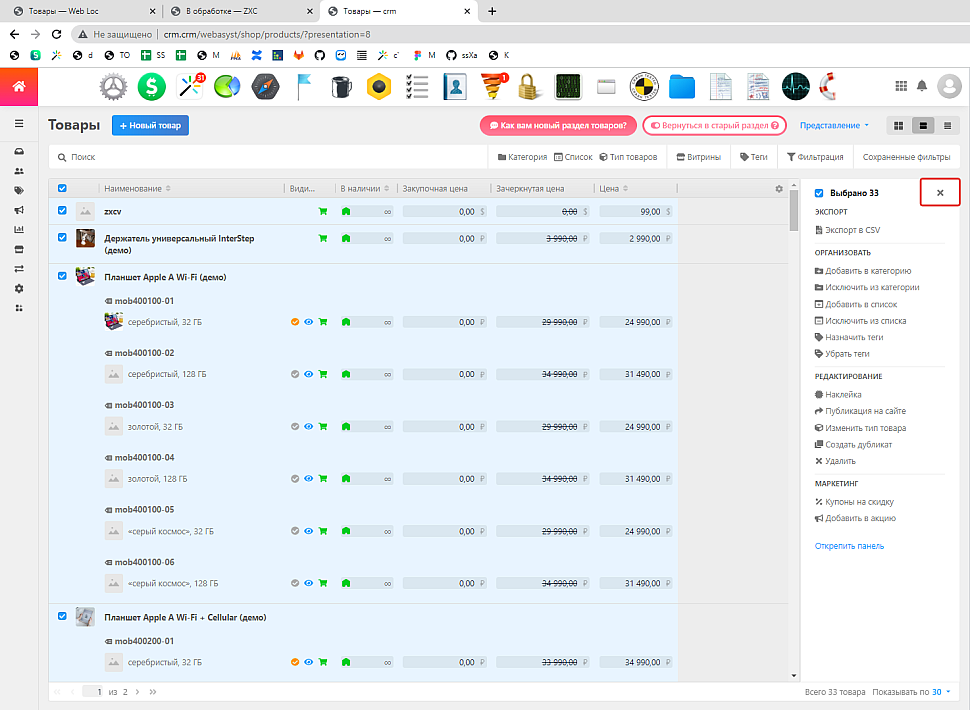Toggle the select-all checkbox in table header
The width and height of the screenshot is (970, 710).
(62, 188)
